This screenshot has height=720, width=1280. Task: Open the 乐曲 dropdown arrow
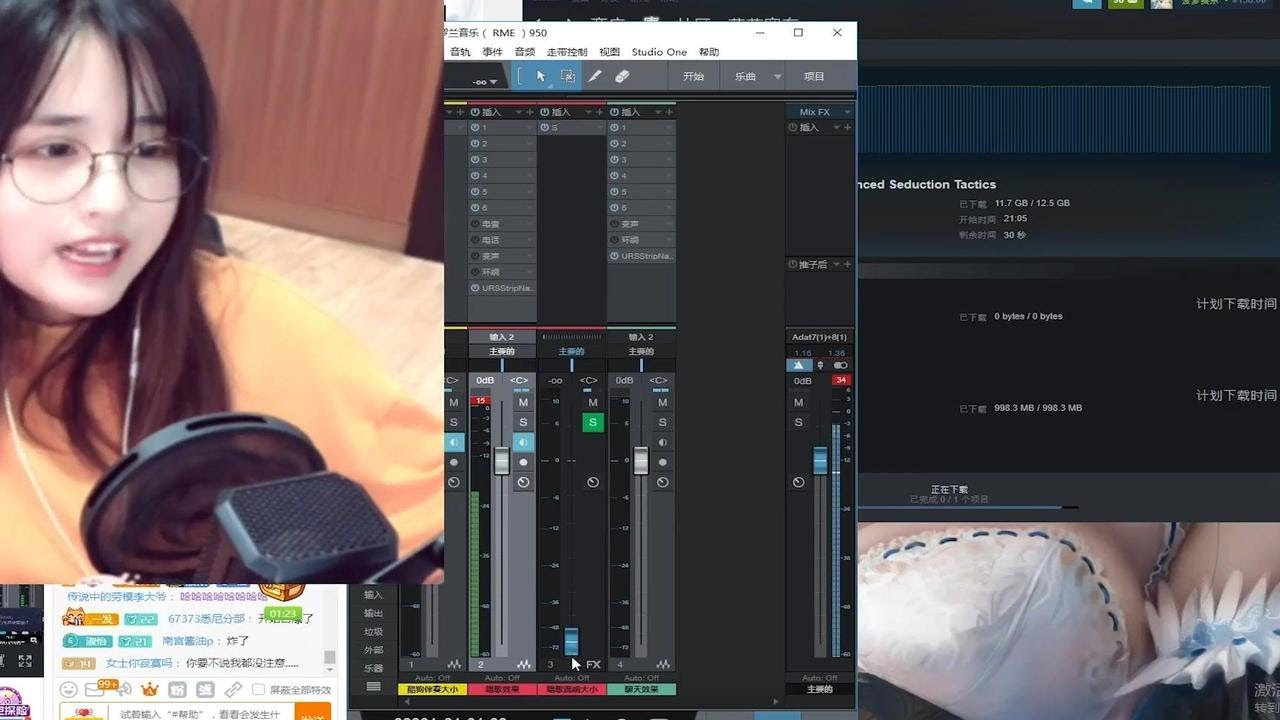(x=777, y=77)
